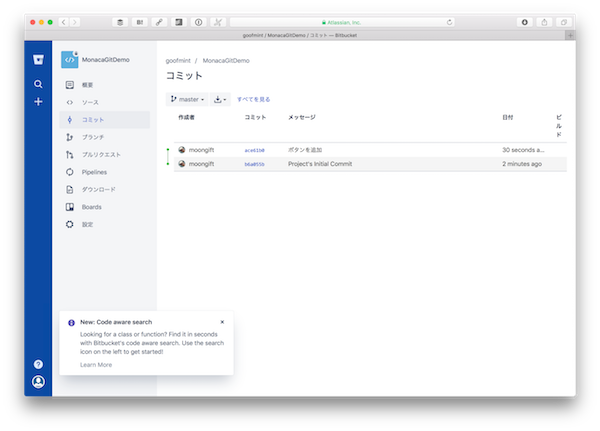Click the Safari address bar
Screen dimensions: 600x431
[342, 22]
